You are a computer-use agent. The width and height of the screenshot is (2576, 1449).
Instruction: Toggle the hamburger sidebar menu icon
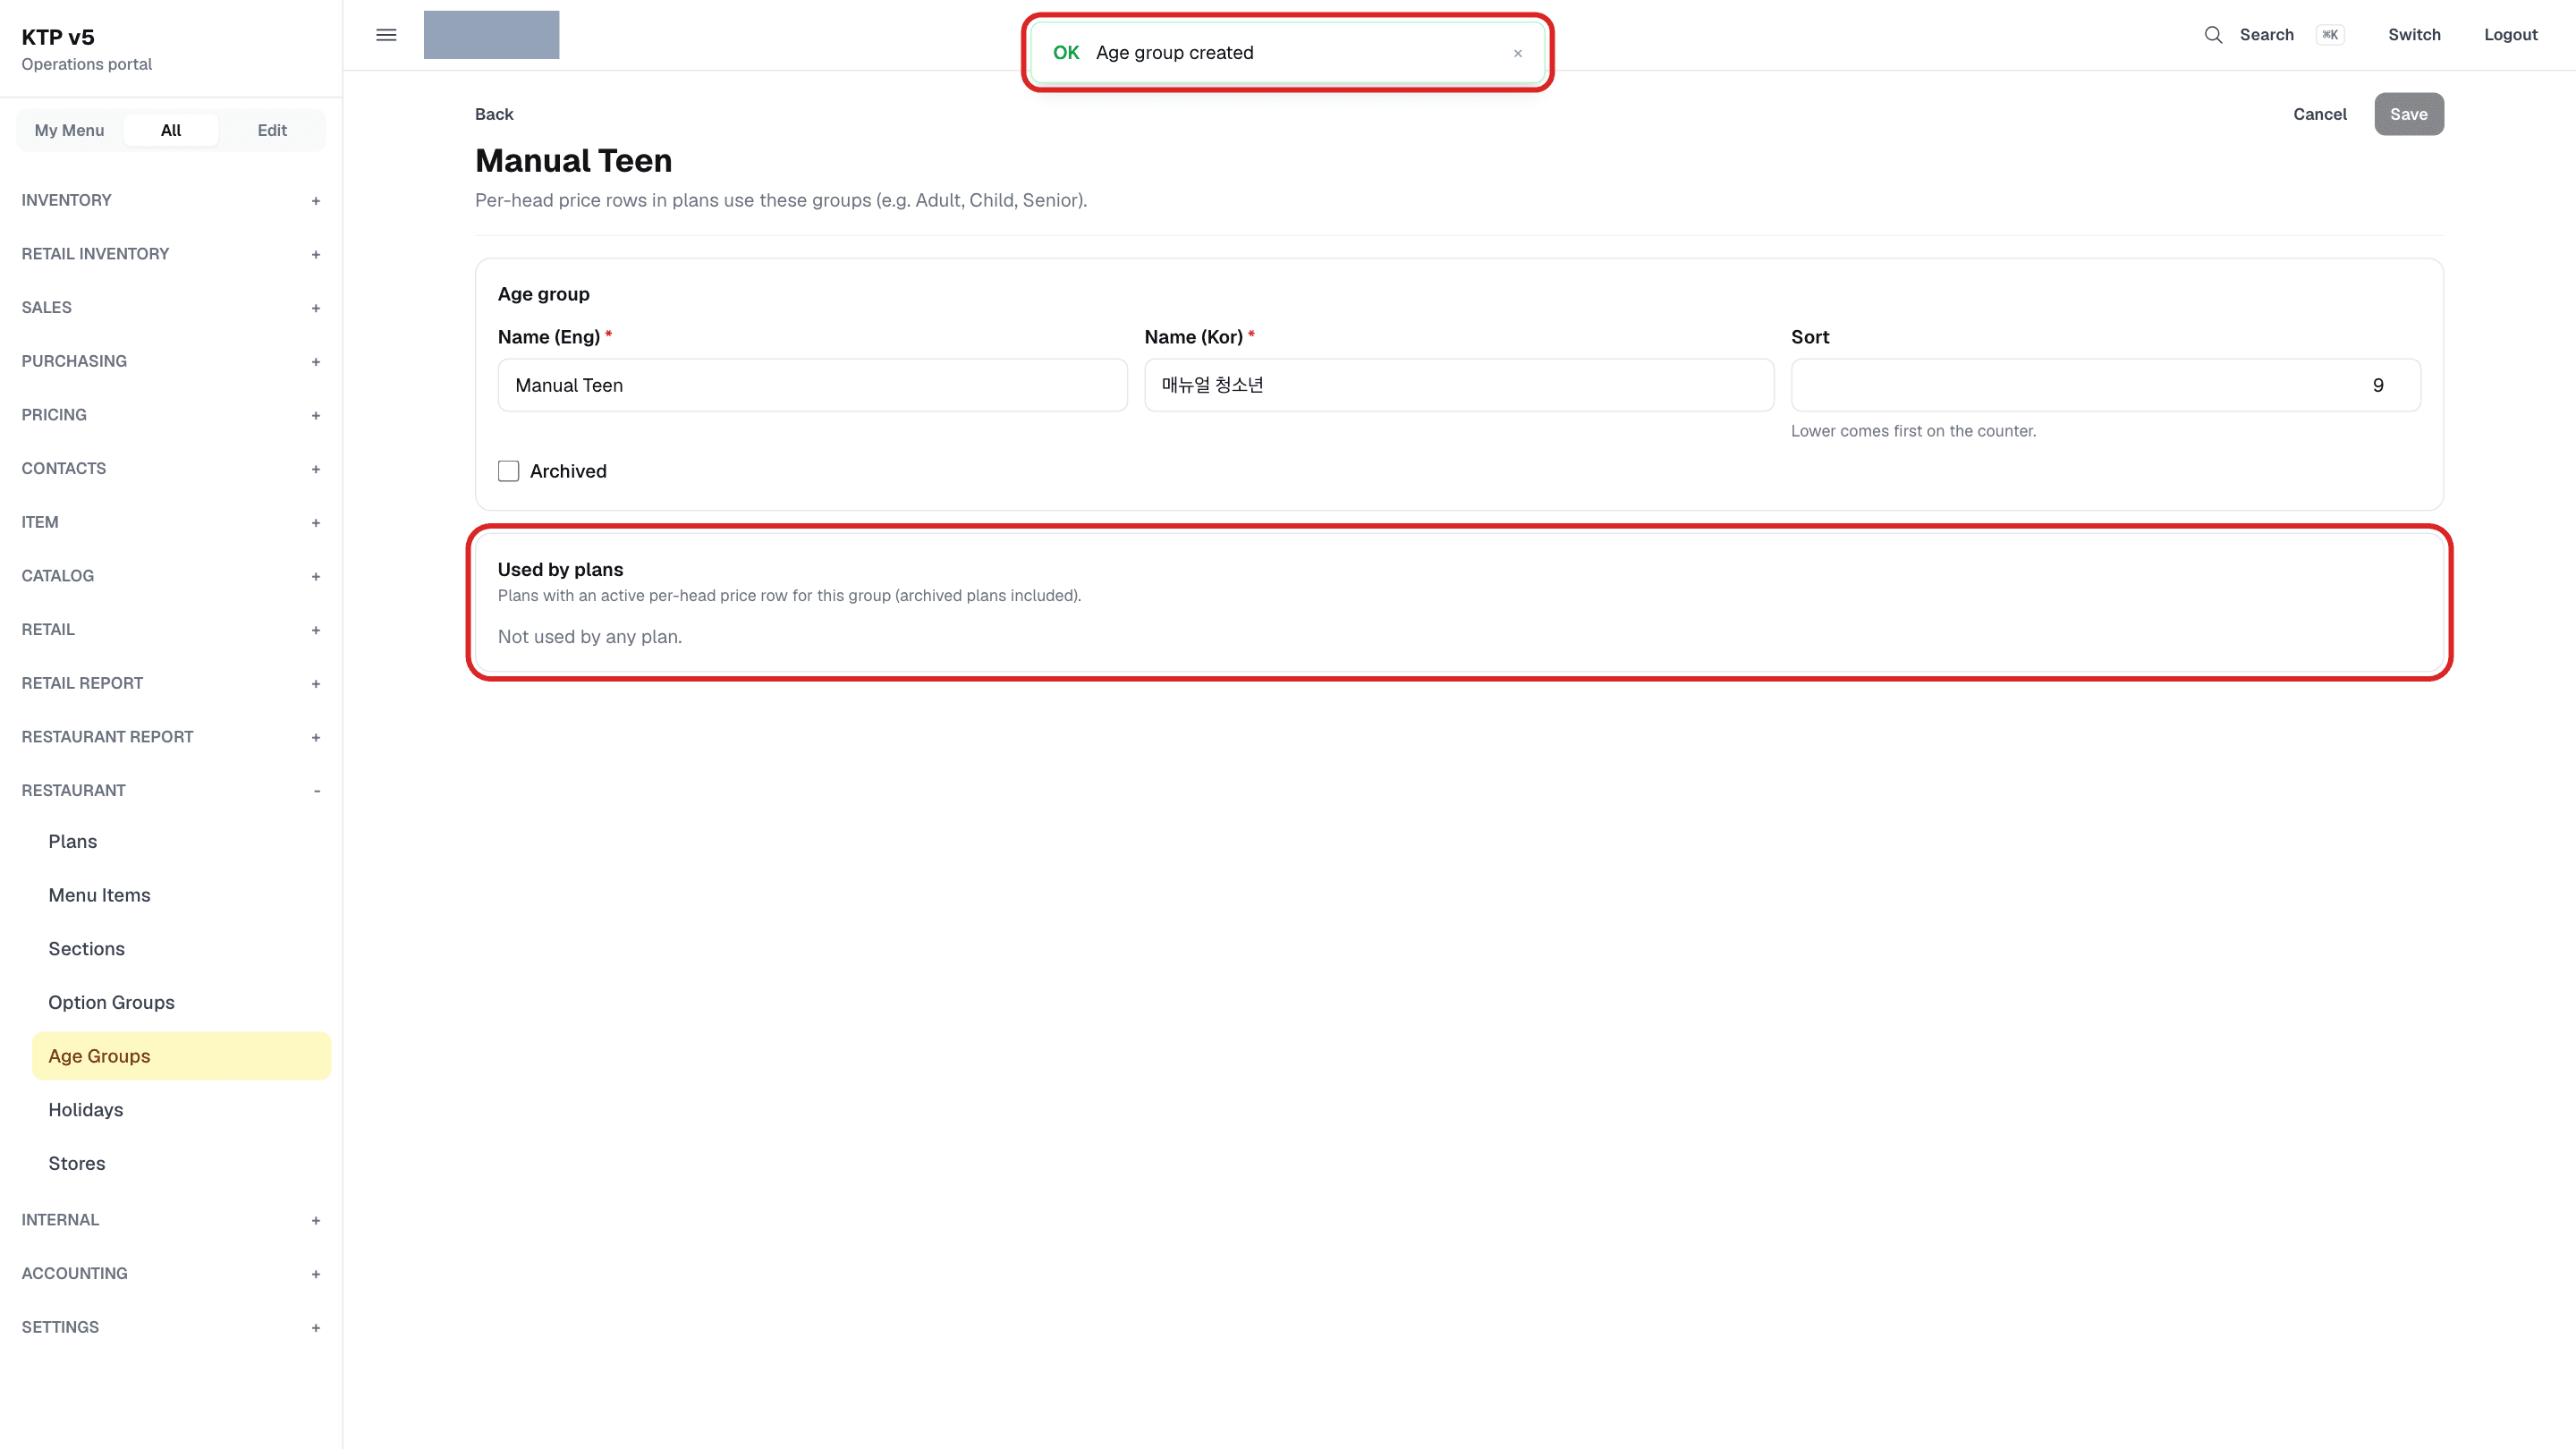pos(386,35)
